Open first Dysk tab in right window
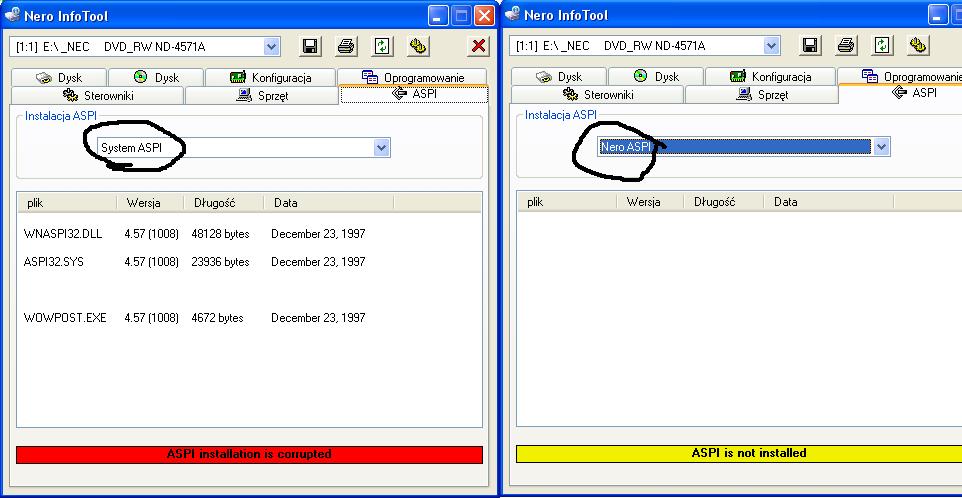The width and height of the screenshot is (962, 498). pyautogui.click(x=559, y=77)
